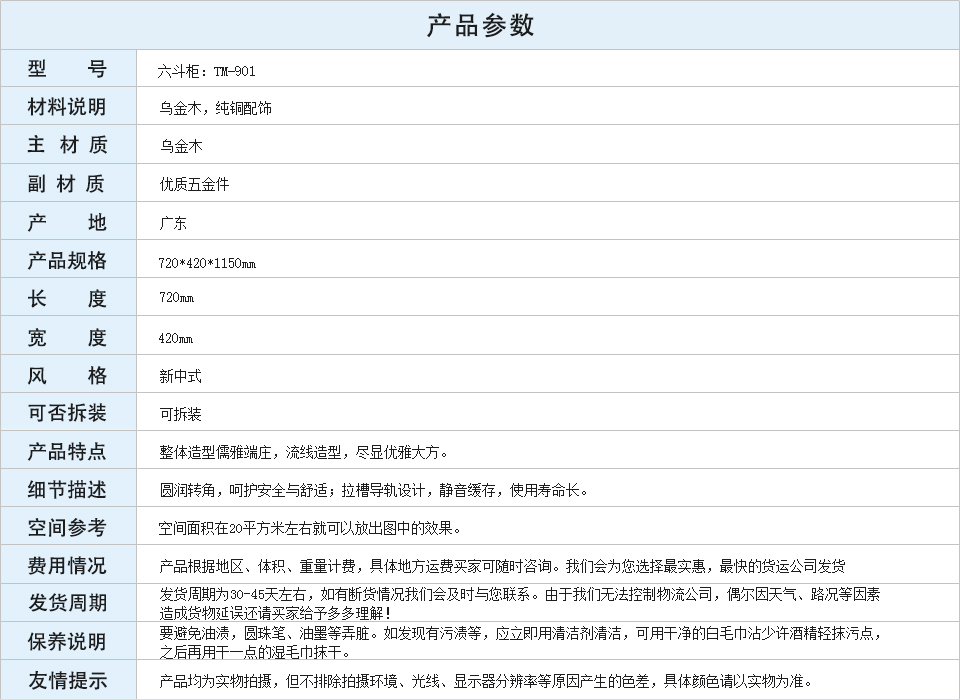Select the 风格 row label

[x=67, y=375]
